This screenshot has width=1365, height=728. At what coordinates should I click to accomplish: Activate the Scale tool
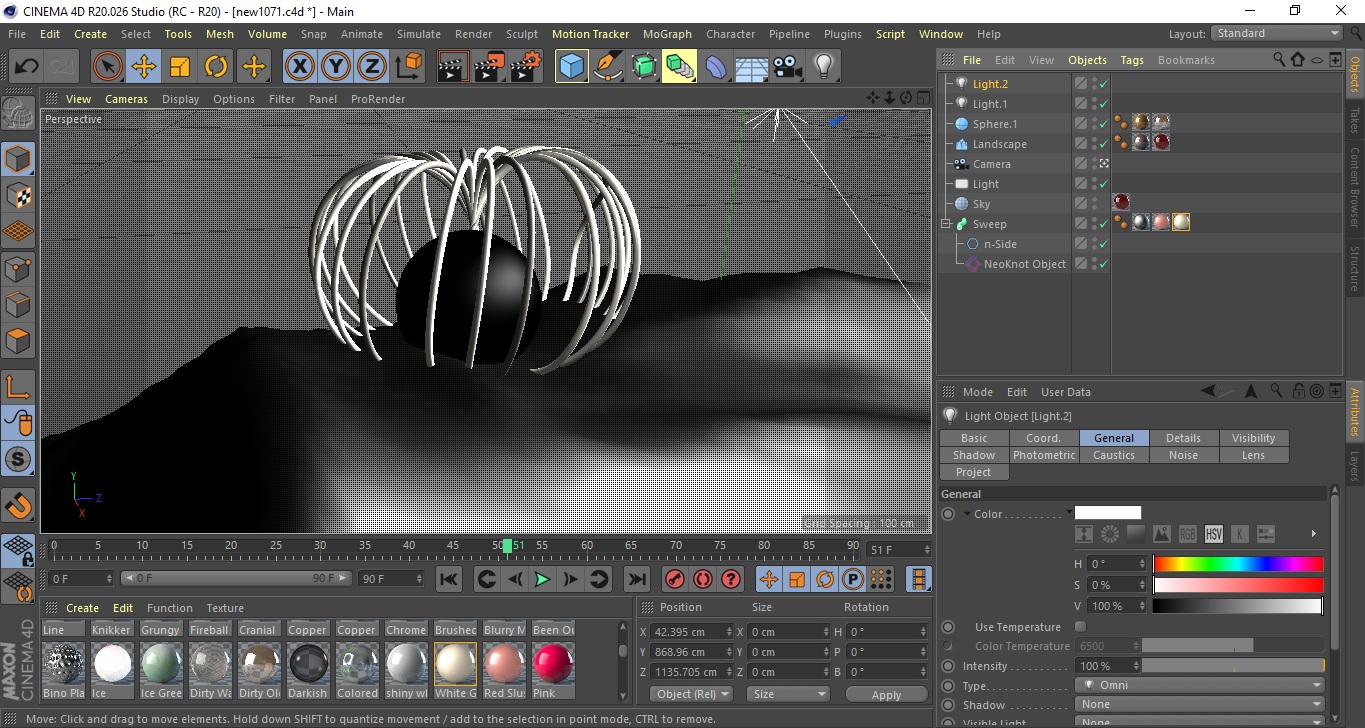click(180, 67)
